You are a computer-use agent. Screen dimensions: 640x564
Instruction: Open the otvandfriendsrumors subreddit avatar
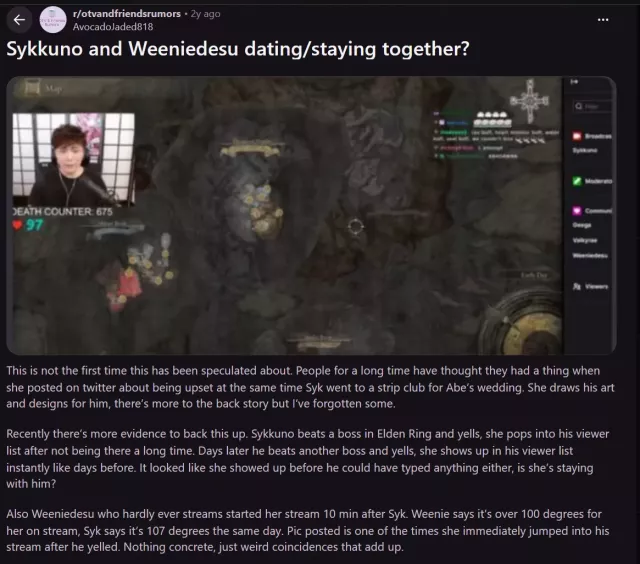click(x=53, y=20)
